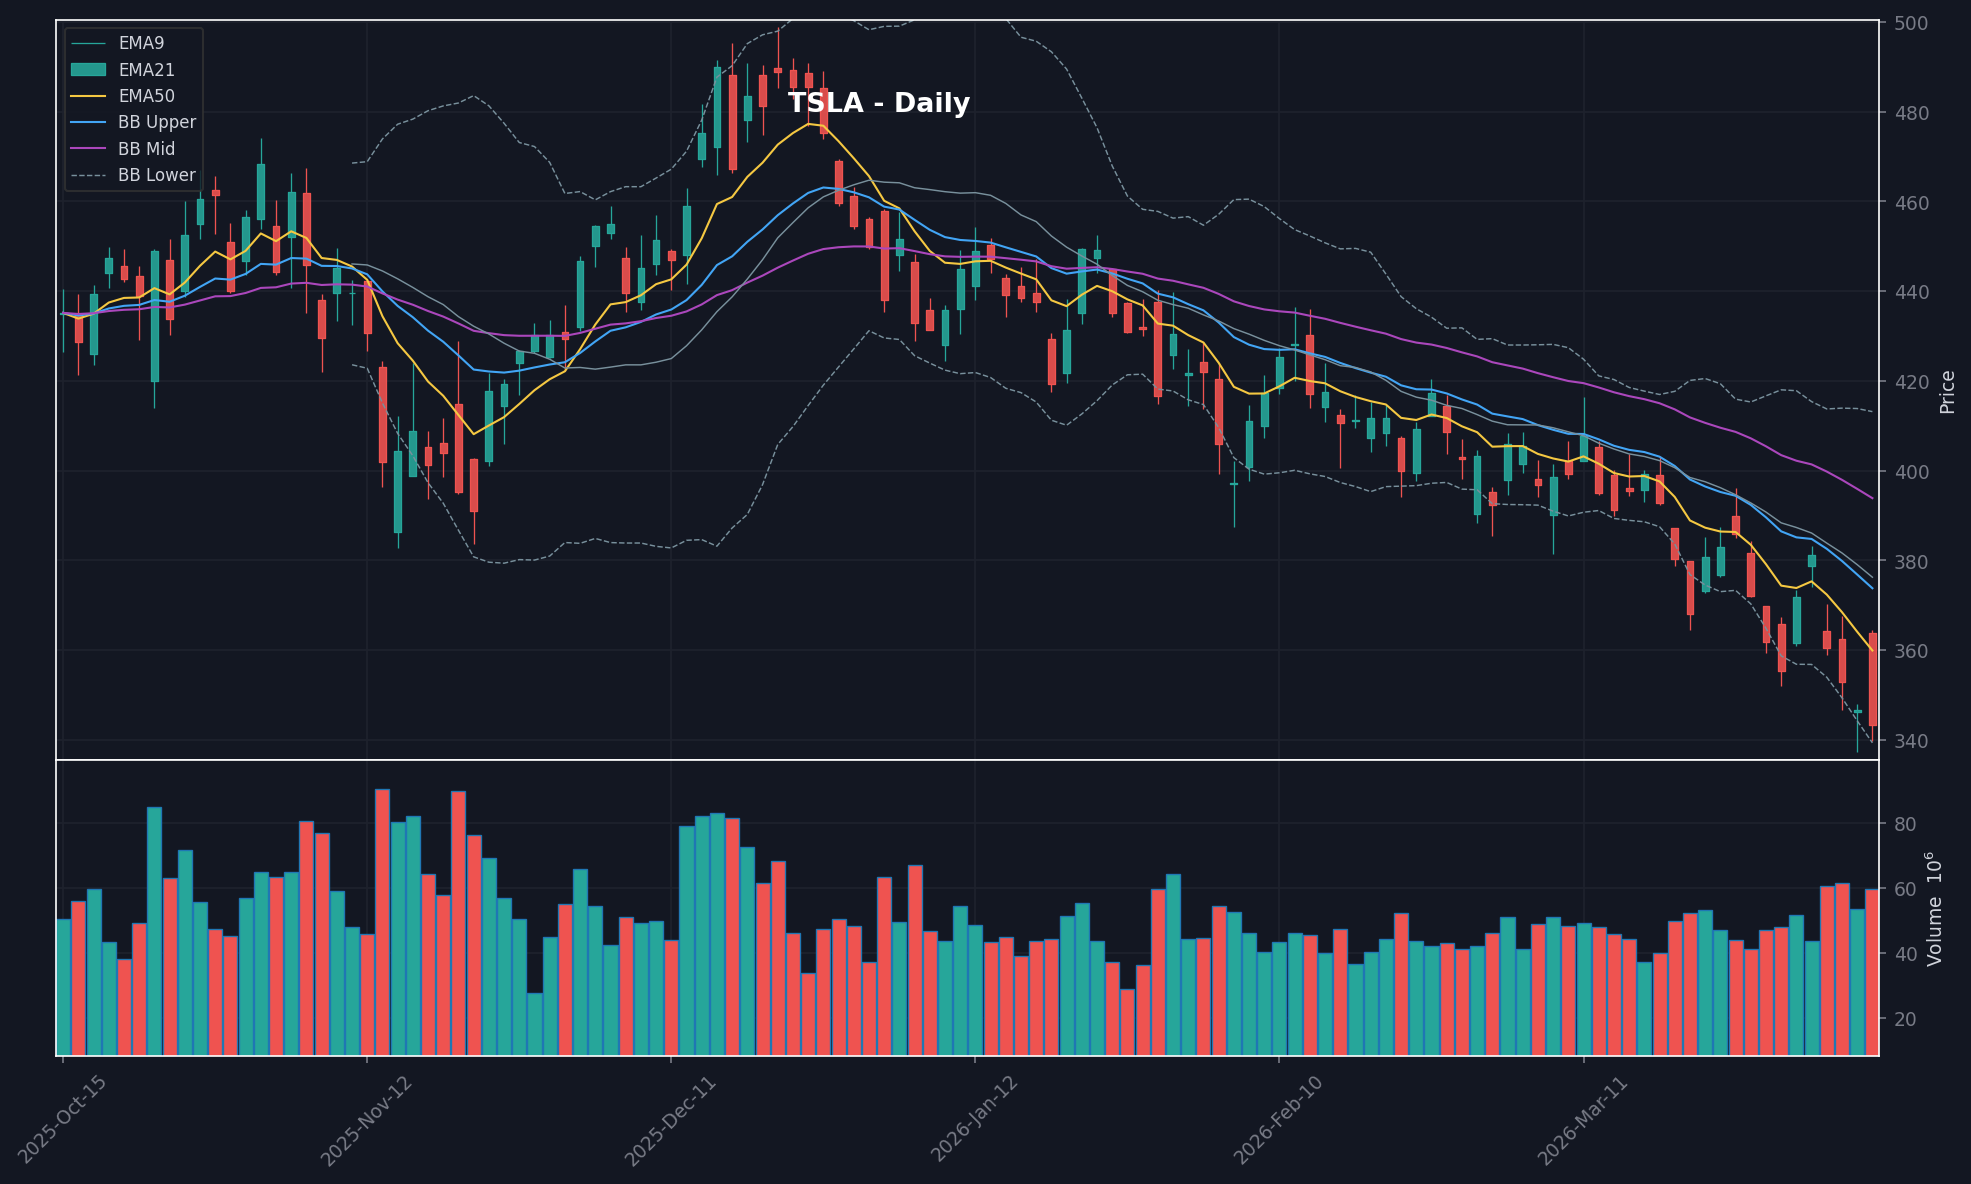Click the yellow EMA50 line sample icon
This screenshot has width=1971, height=1184.
[88, 96]
